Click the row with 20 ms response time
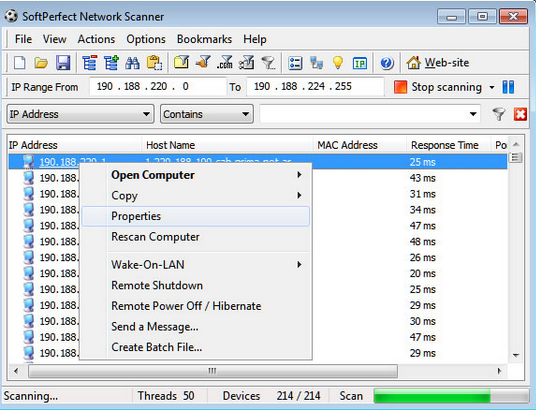Image resolution: width=536 pixels, height=410 pixels. 258,274
